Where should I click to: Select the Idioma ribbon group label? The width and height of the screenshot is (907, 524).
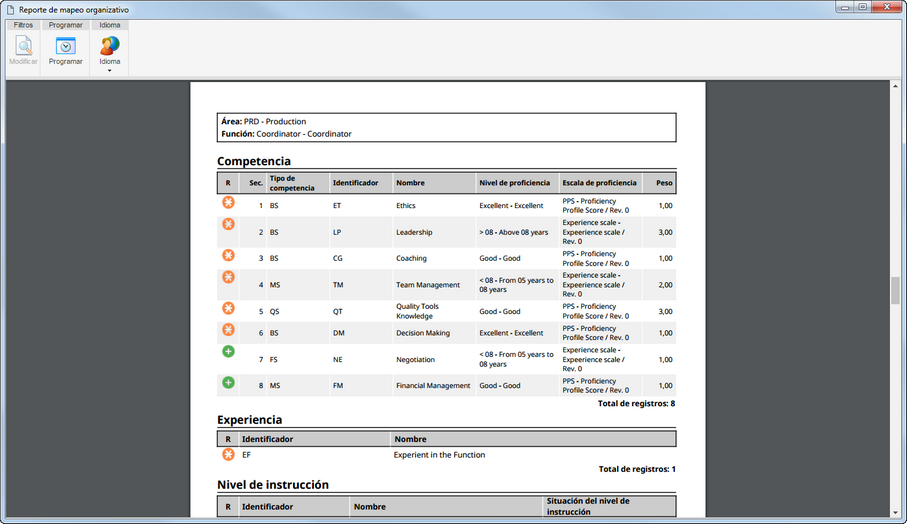pos(109,25)
